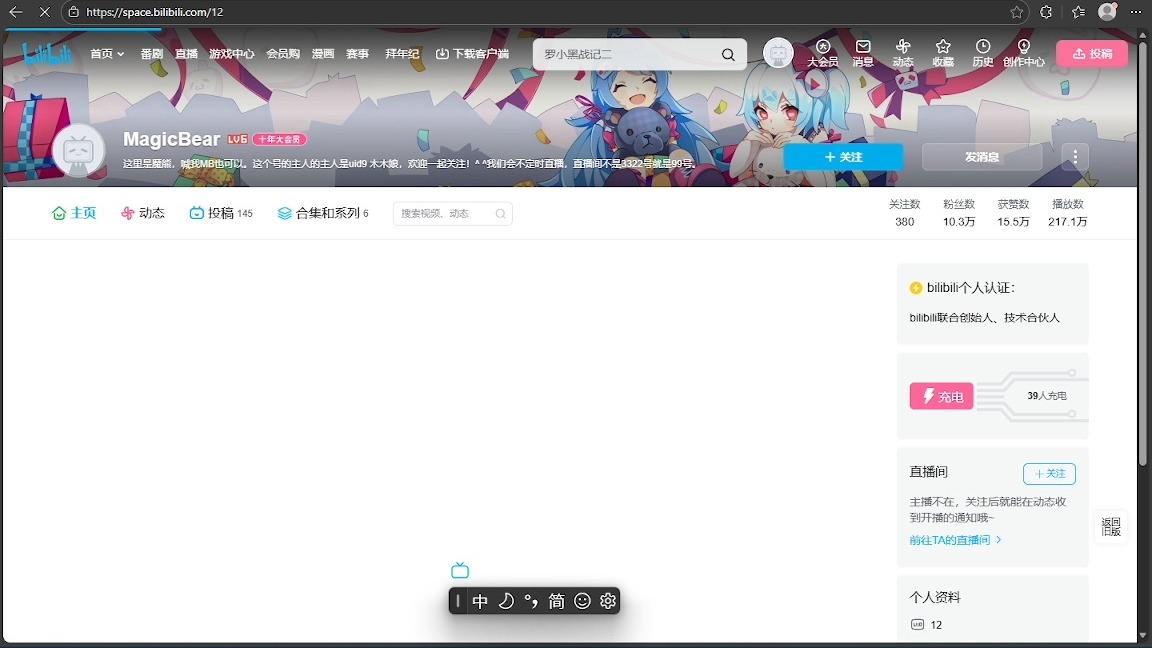Image resolution: width=1152 pixels, height=648 pixels.
Task: Toggle IME punctuation mode
Action: (x=531, y=602)
